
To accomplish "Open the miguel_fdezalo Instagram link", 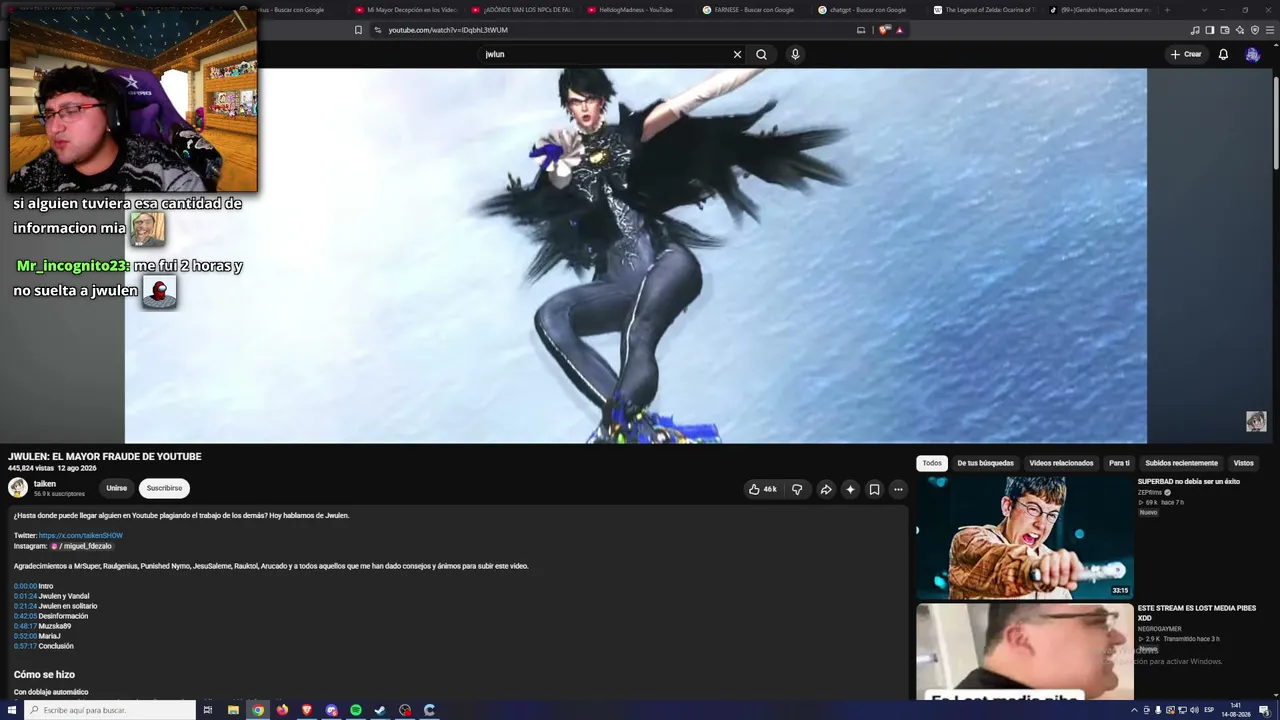I will tap(82, 546).
